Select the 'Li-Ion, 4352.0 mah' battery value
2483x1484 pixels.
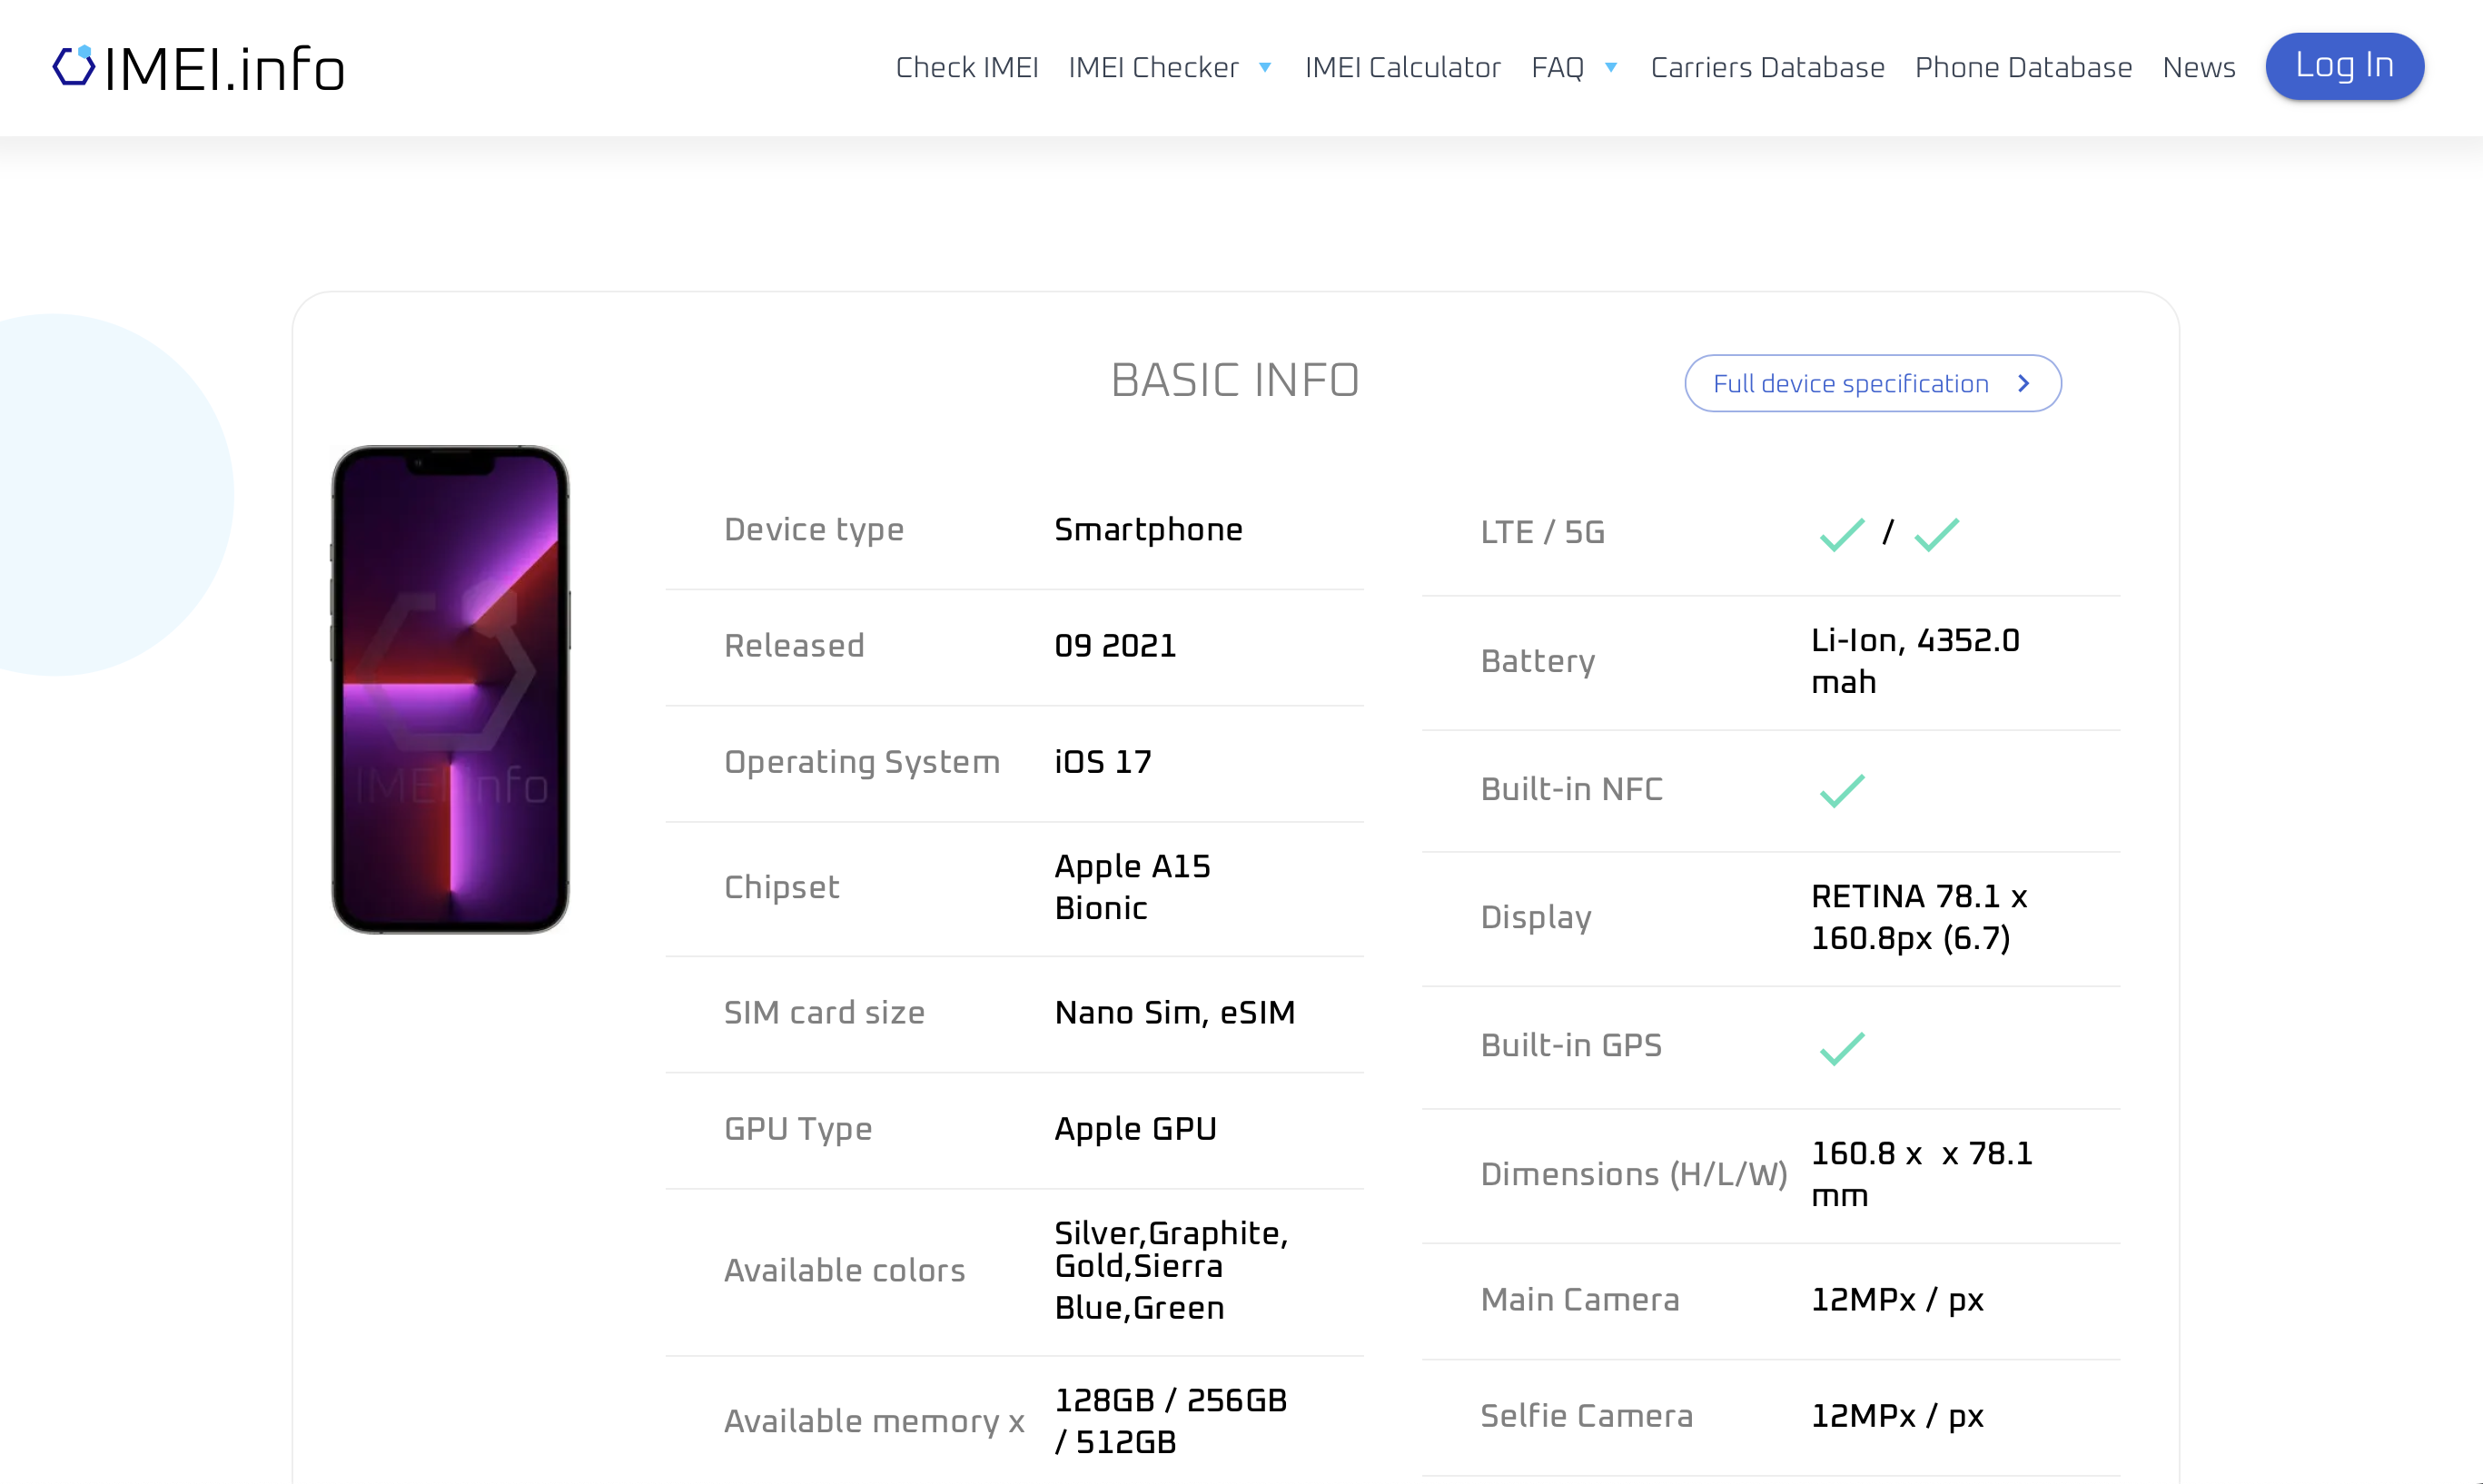click(1915, 661)
